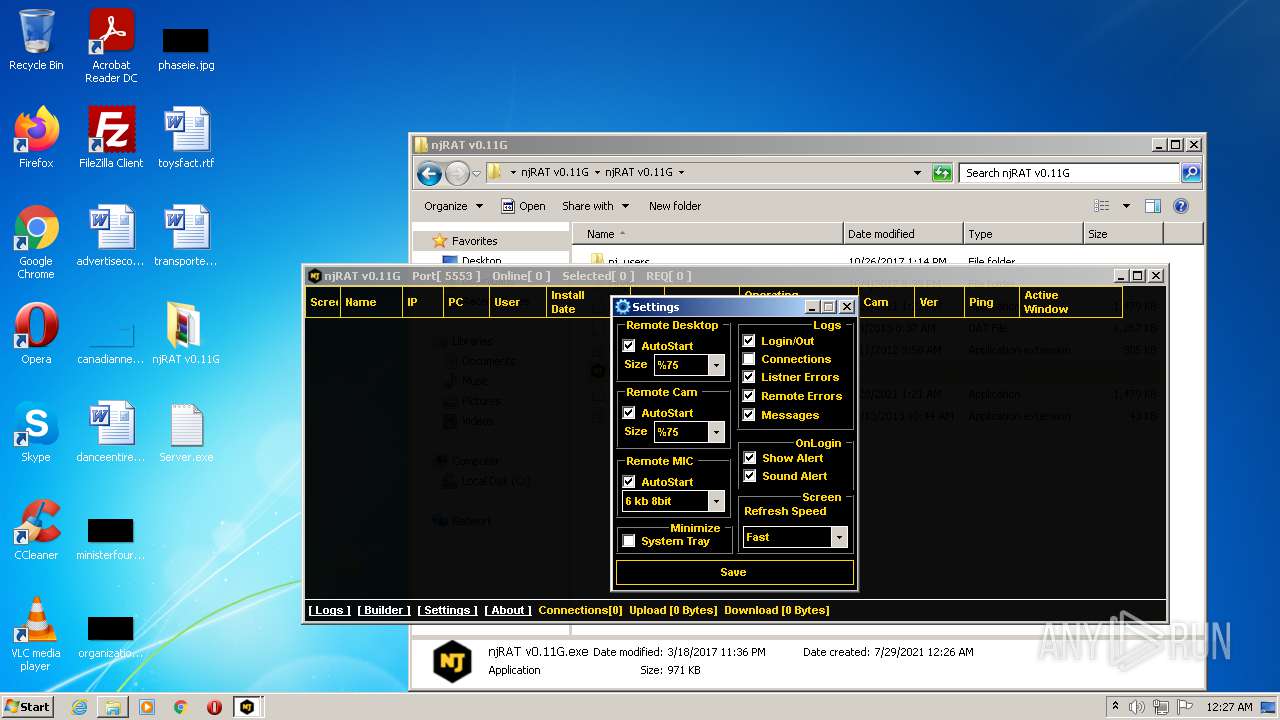Viewport: 1280px width, 720px height.
Task: Open Remote MIC quality dropdown
Action: click(x=716, y=501)
